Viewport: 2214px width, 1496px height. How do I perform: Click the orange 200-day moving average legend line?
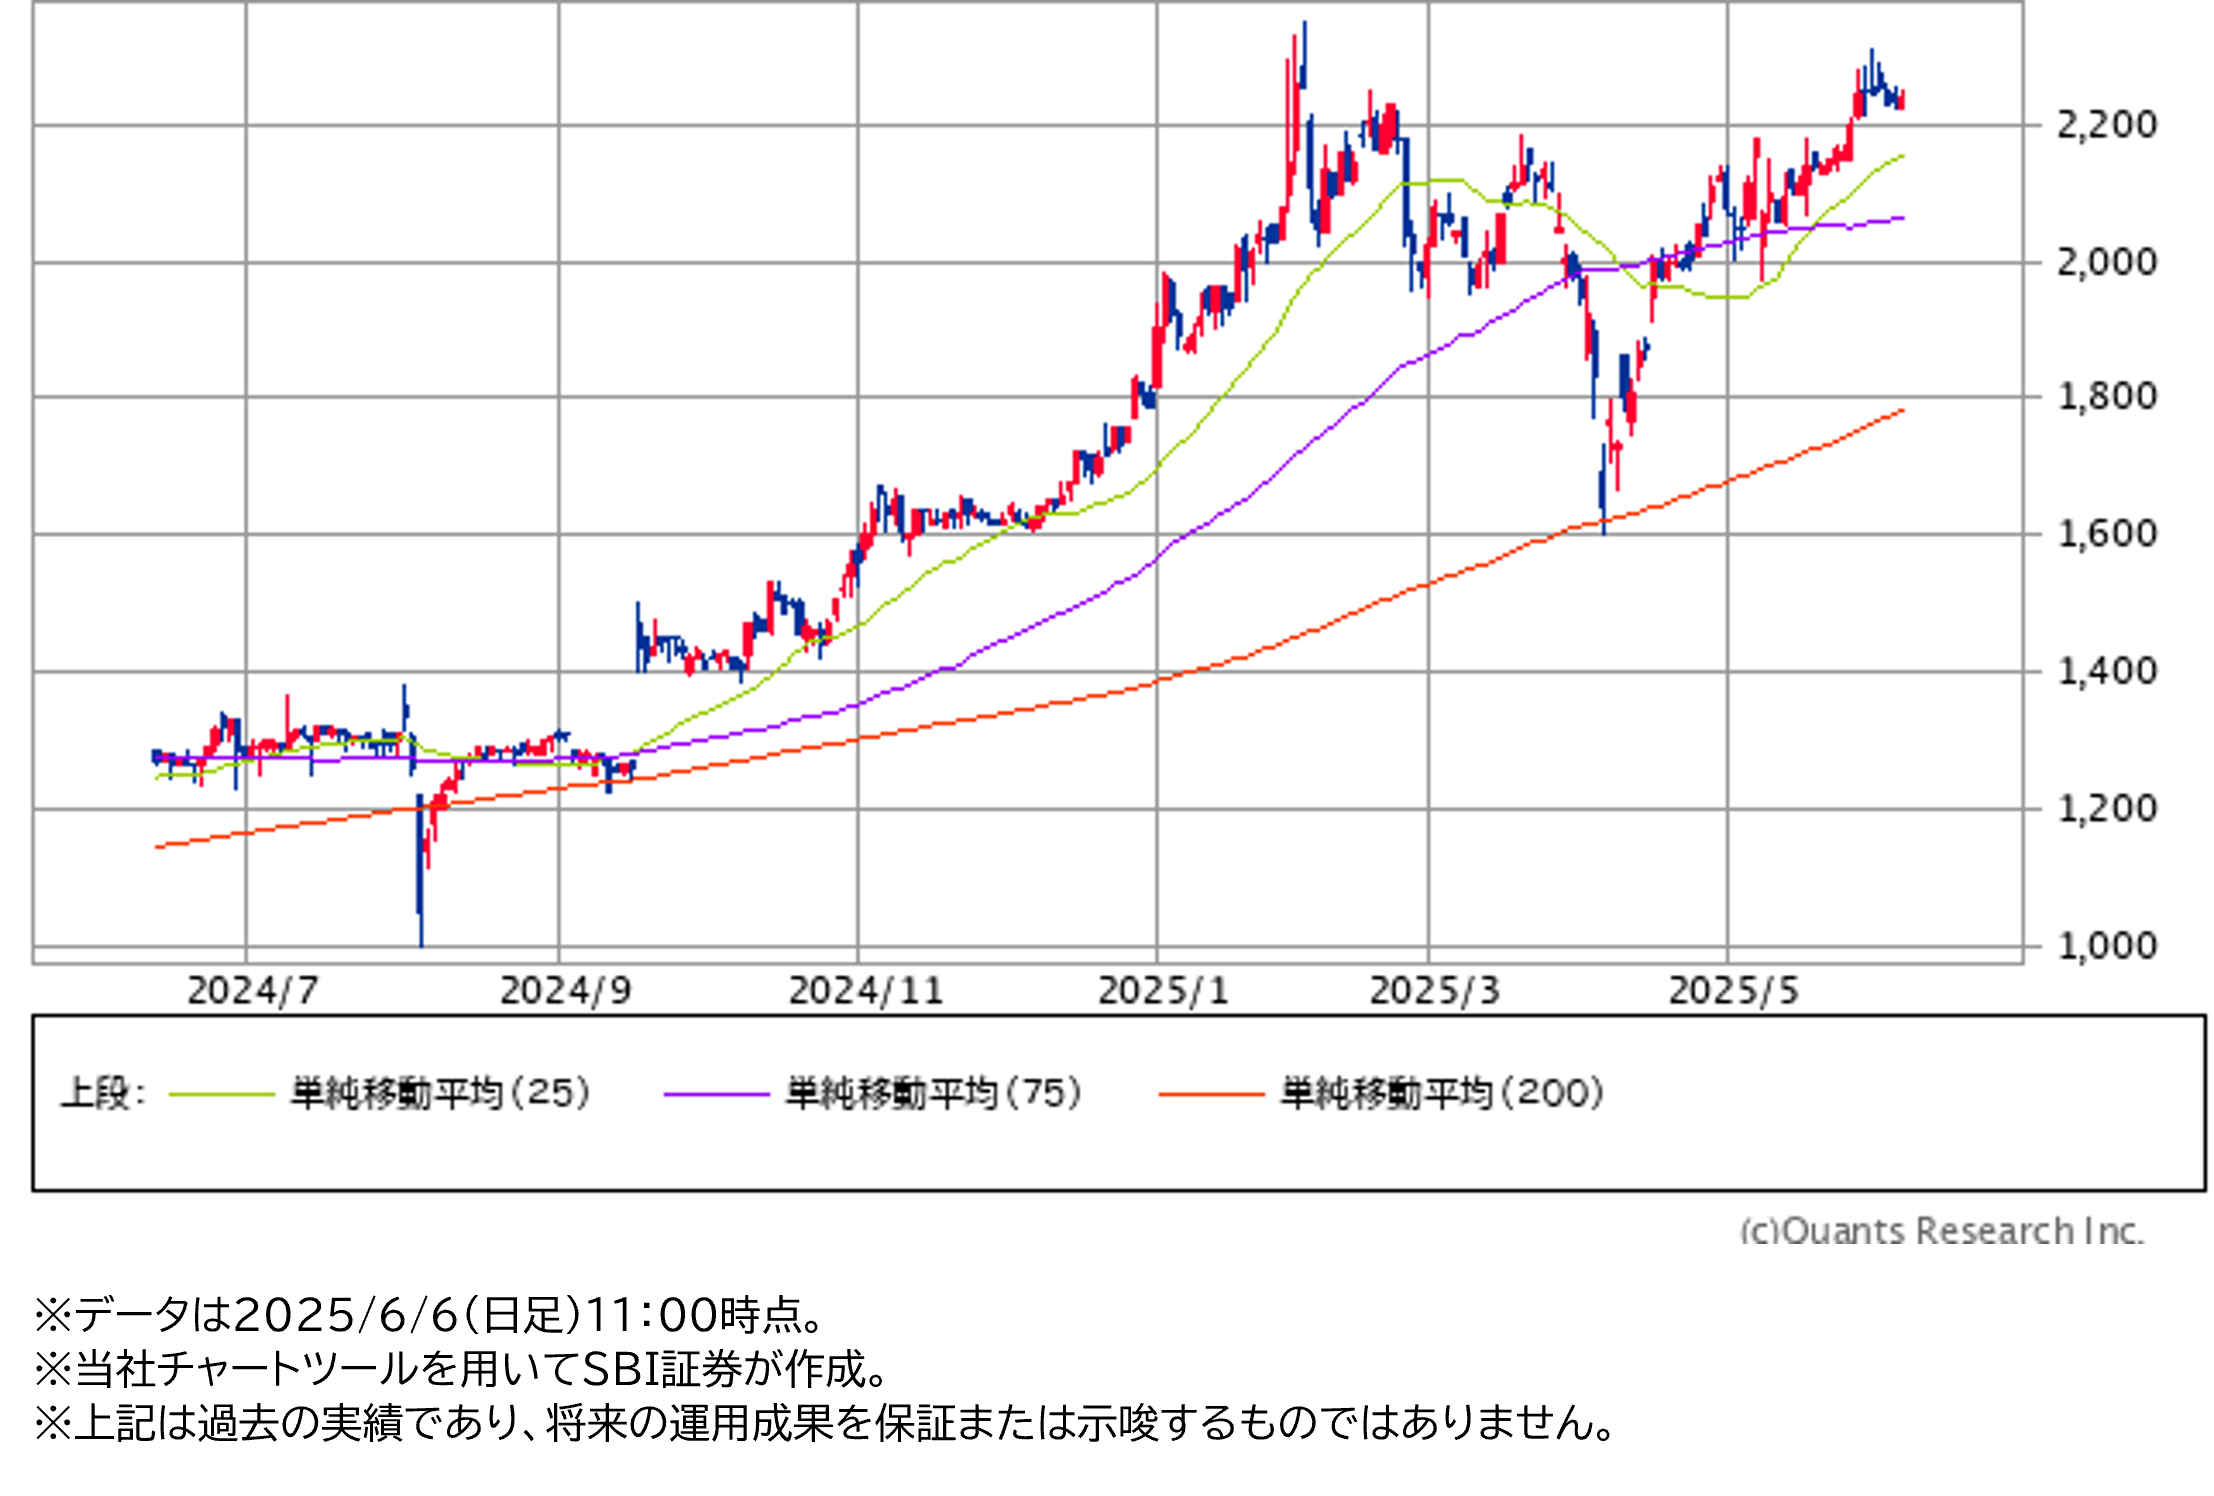(x=1211, y=1095)
